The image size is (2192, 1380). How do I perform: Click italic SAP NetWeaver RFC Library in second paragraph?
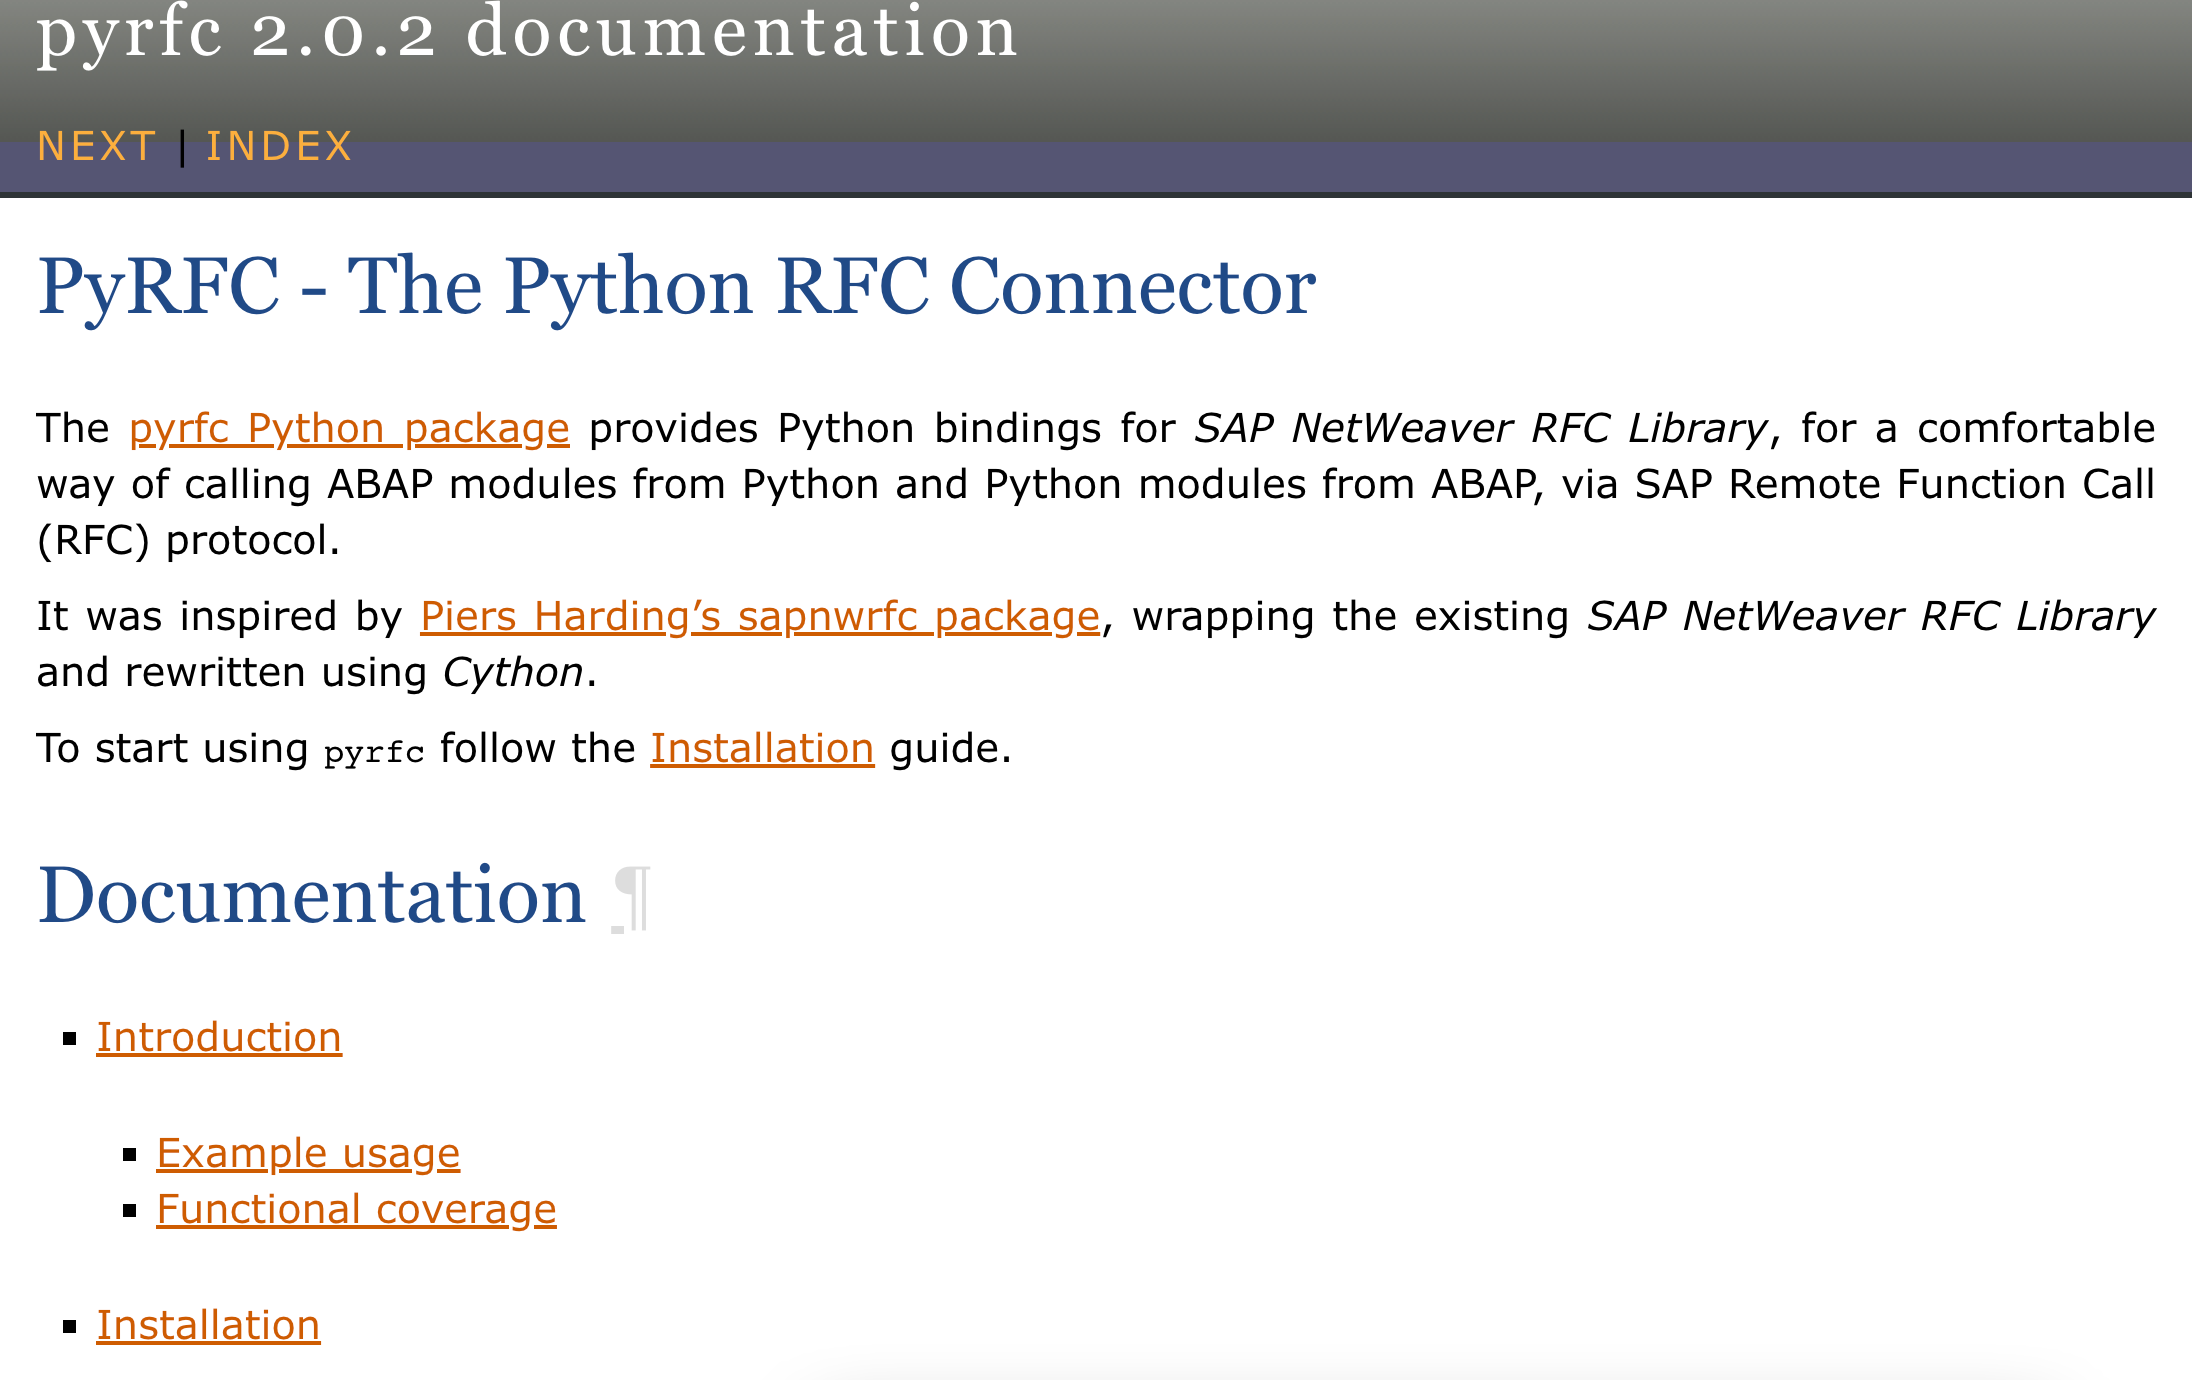click(1870, 617)
